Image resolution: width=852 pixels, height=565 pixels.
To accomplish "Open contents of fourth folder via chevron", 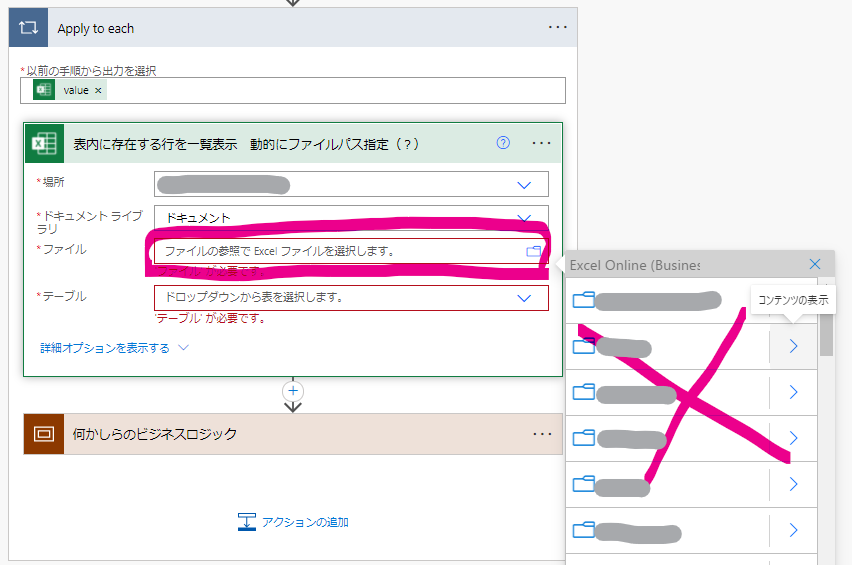I will 793,438.
